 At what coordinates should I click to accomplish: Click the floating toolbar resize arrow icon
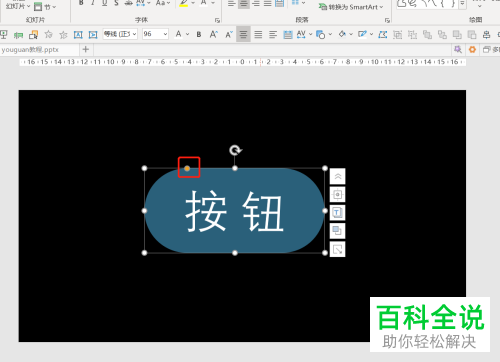[337, 249]
